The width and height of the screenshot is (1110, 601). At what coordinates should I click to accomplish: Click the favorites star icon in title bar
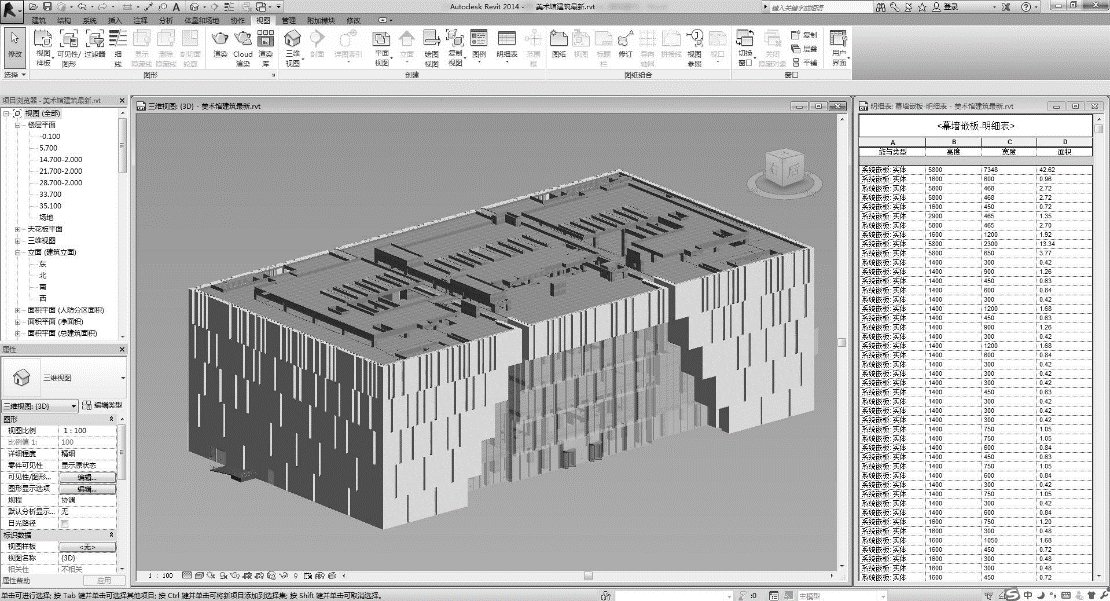click(x=922, y=6)
